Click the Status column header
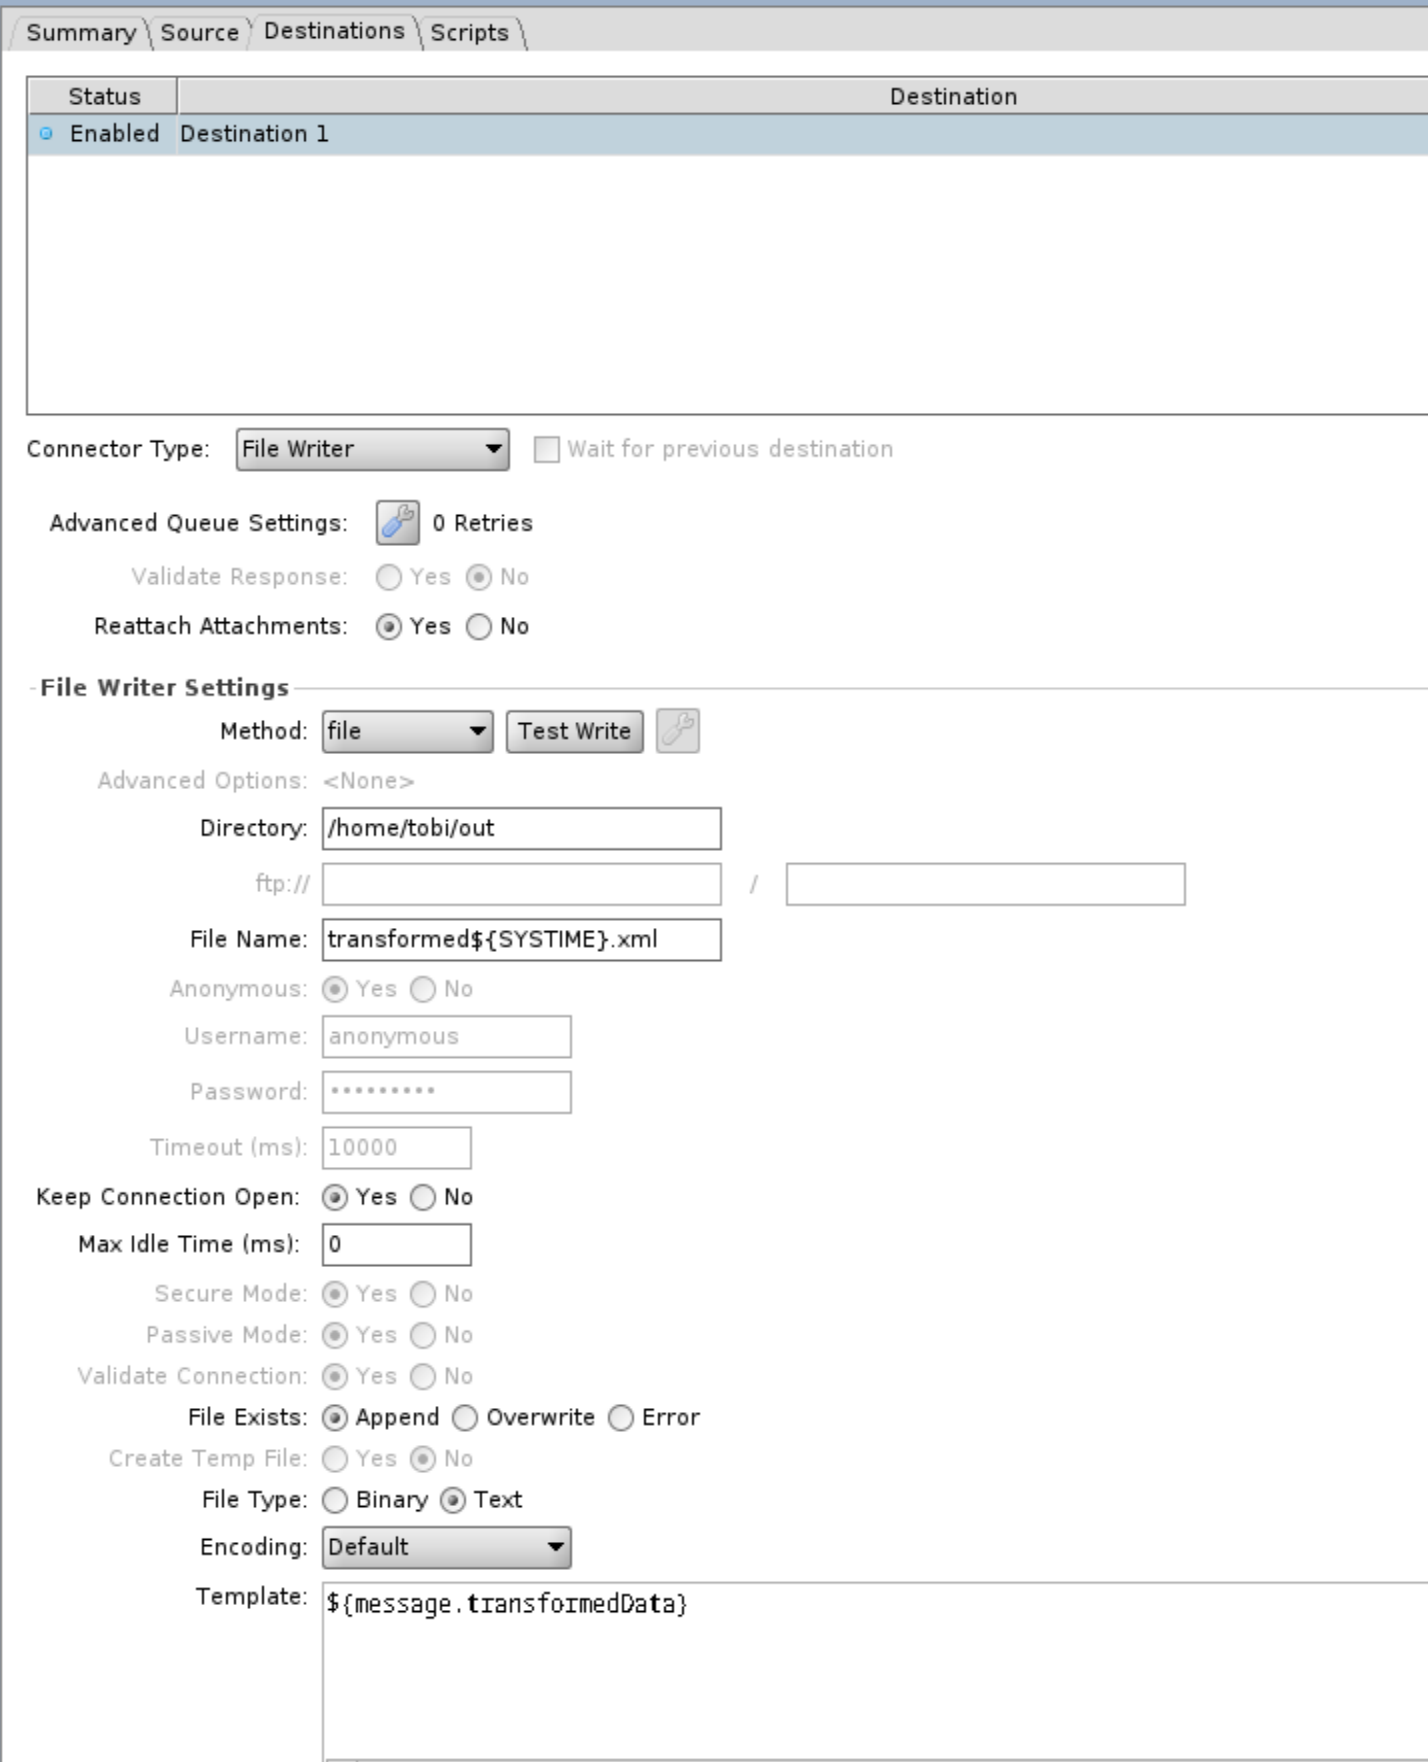The width and height of the screenshot is (1428, 1762). coord(103,97)
